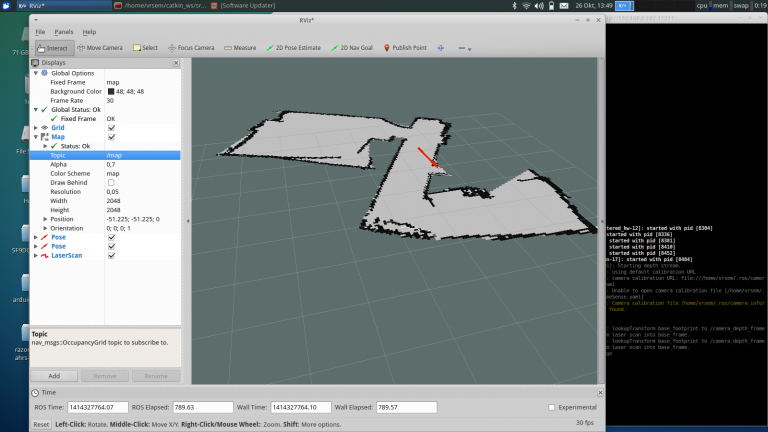Choose the Select tool
Viewport: 768px width, 432px height.
tap(145, 48)
